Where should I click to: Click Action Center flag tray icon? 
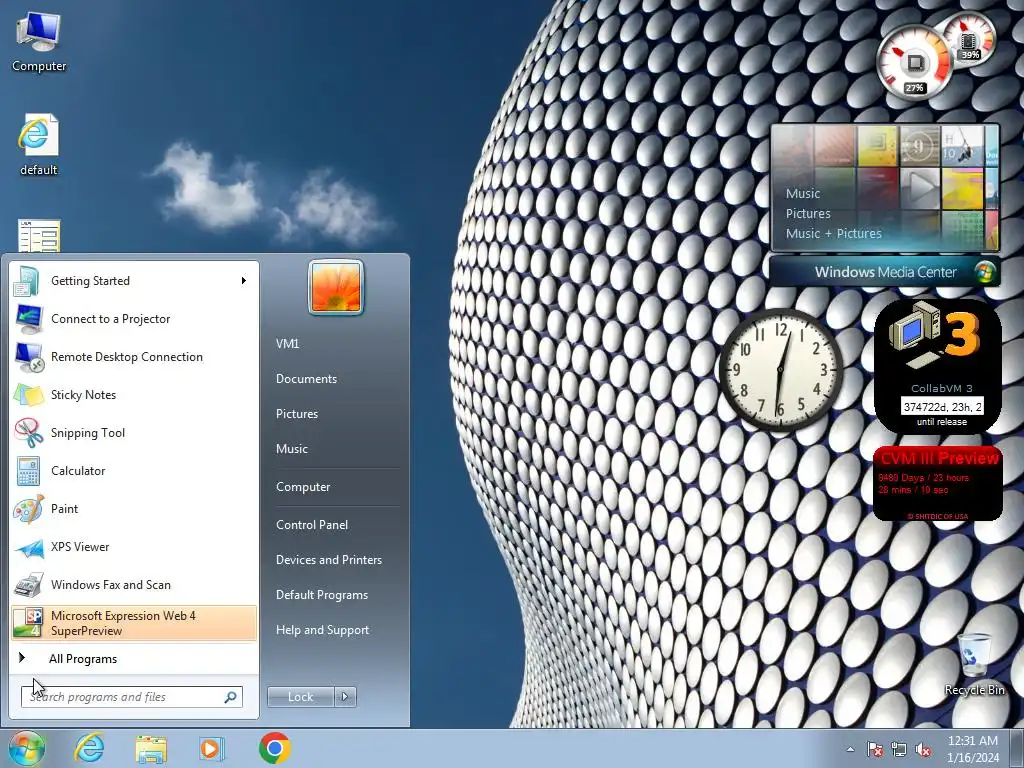coord(874,749)
